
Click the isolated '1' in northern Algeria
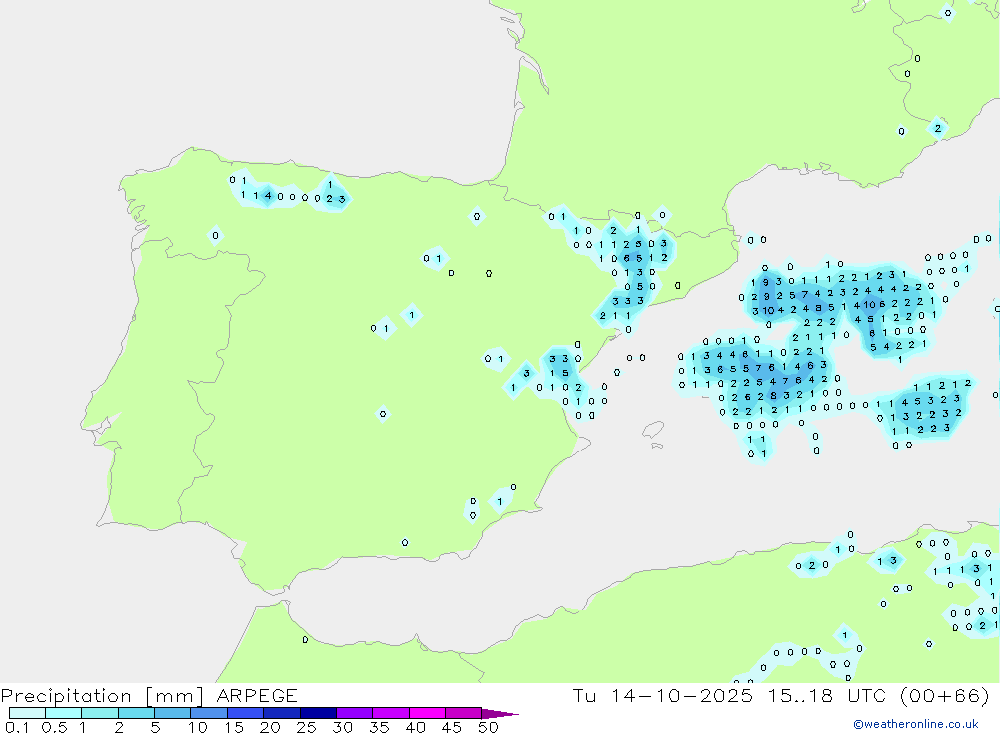(x=844, y=635)
